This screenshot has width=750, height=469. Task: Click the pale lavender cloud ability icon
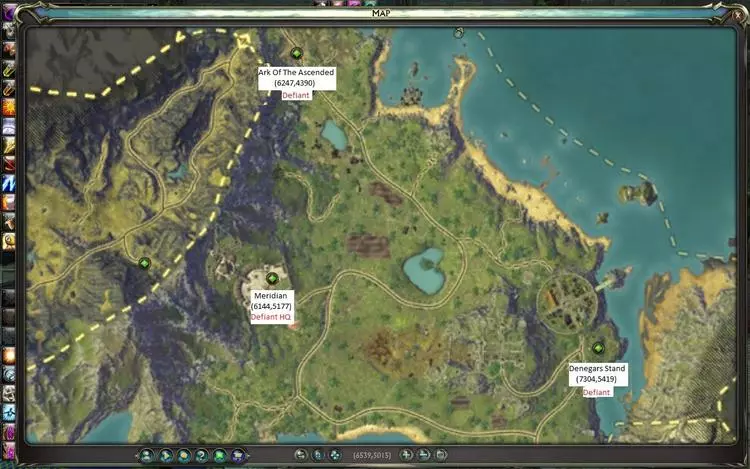point(9,127)
